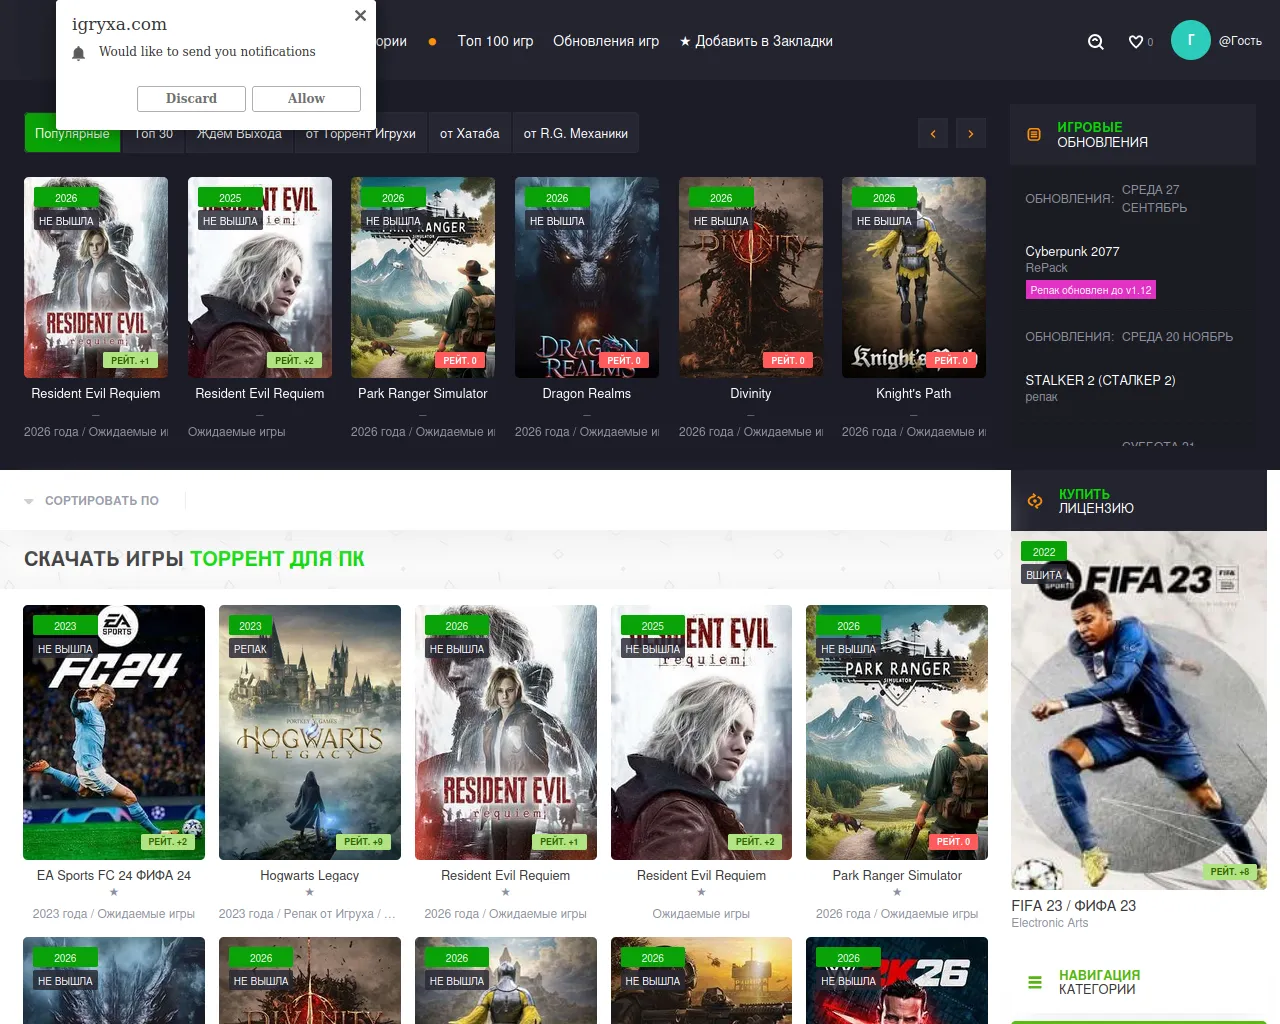Click the Dragon Realms title
The image size is (1280, 1024).
click(x=587, y=394)
